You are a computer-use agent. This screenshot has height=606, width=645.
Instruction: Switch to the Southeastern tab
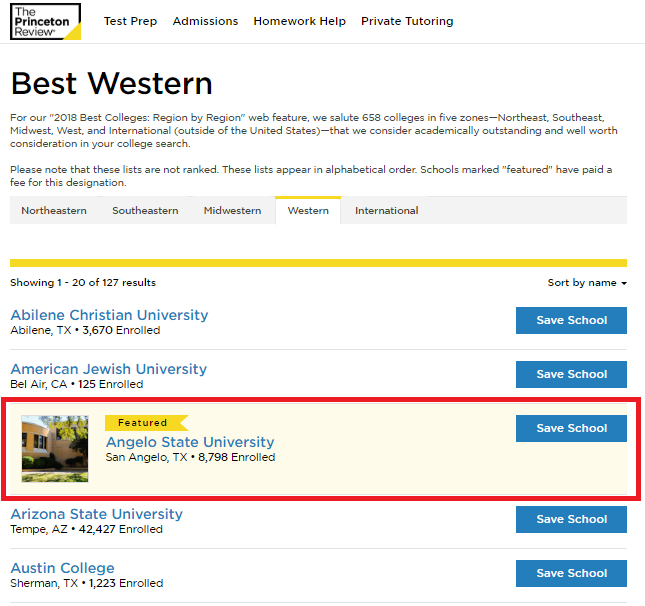(145, 211)
